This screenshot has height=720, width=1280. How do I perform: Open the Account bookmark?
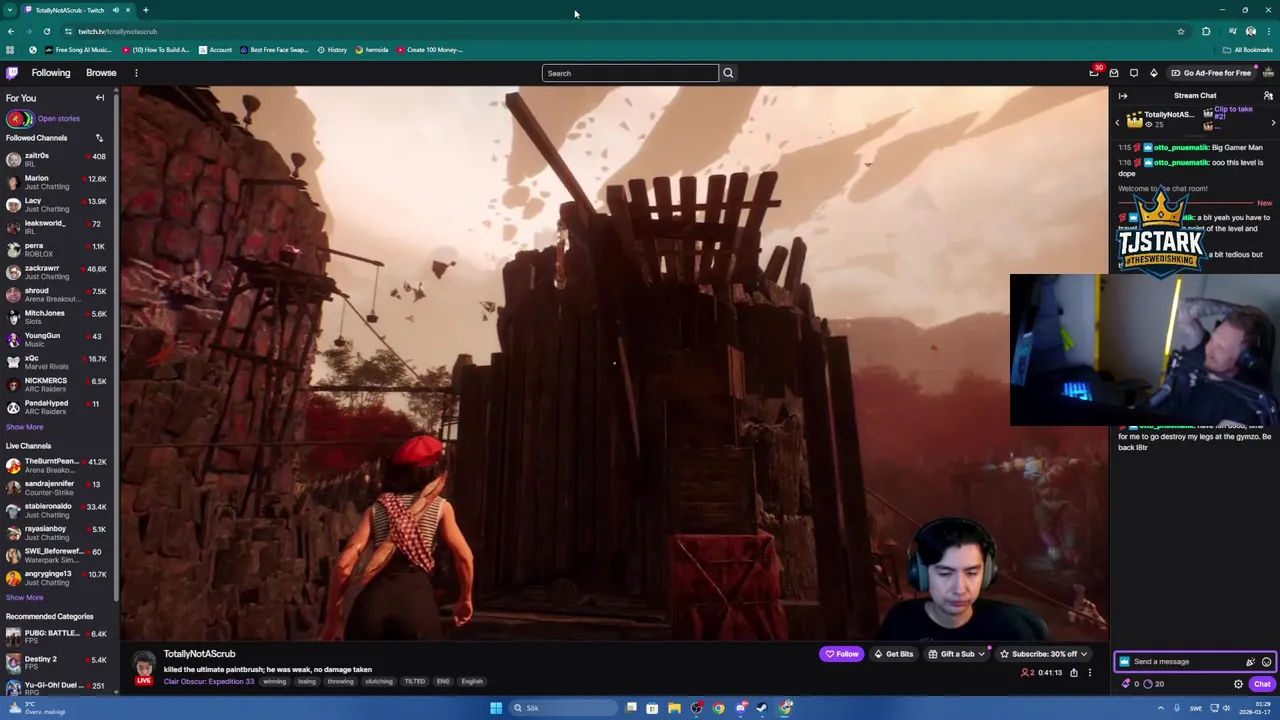coord(215,50)
